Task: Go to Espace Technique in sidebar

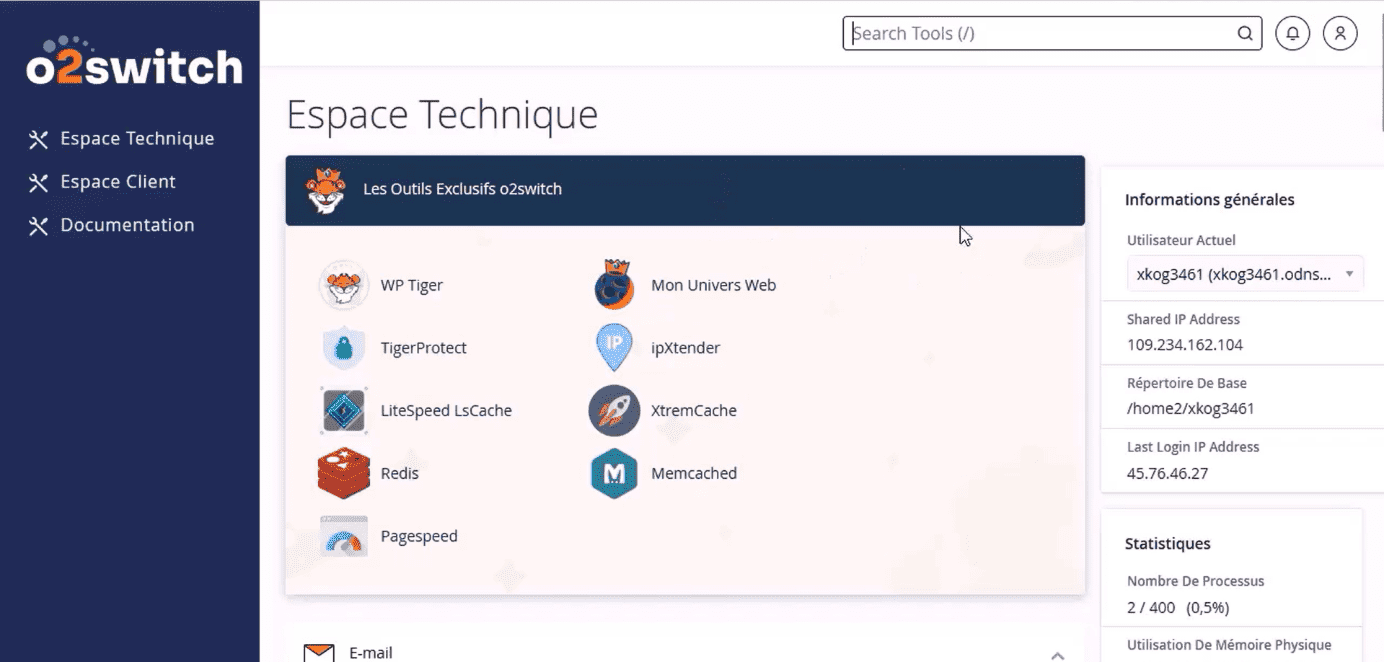Action: click(137, 139)
